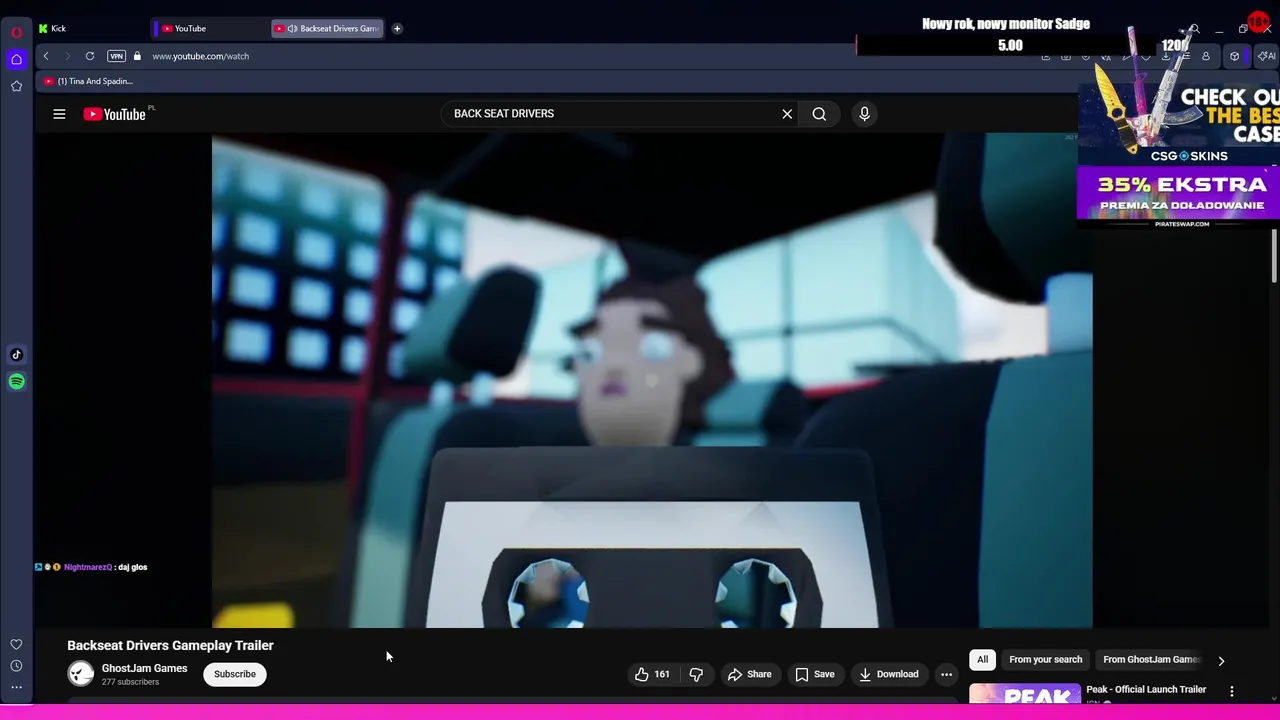Open the Opera sidebar home icon
Screen dimensions: 1280x720
tap(16, 59)
